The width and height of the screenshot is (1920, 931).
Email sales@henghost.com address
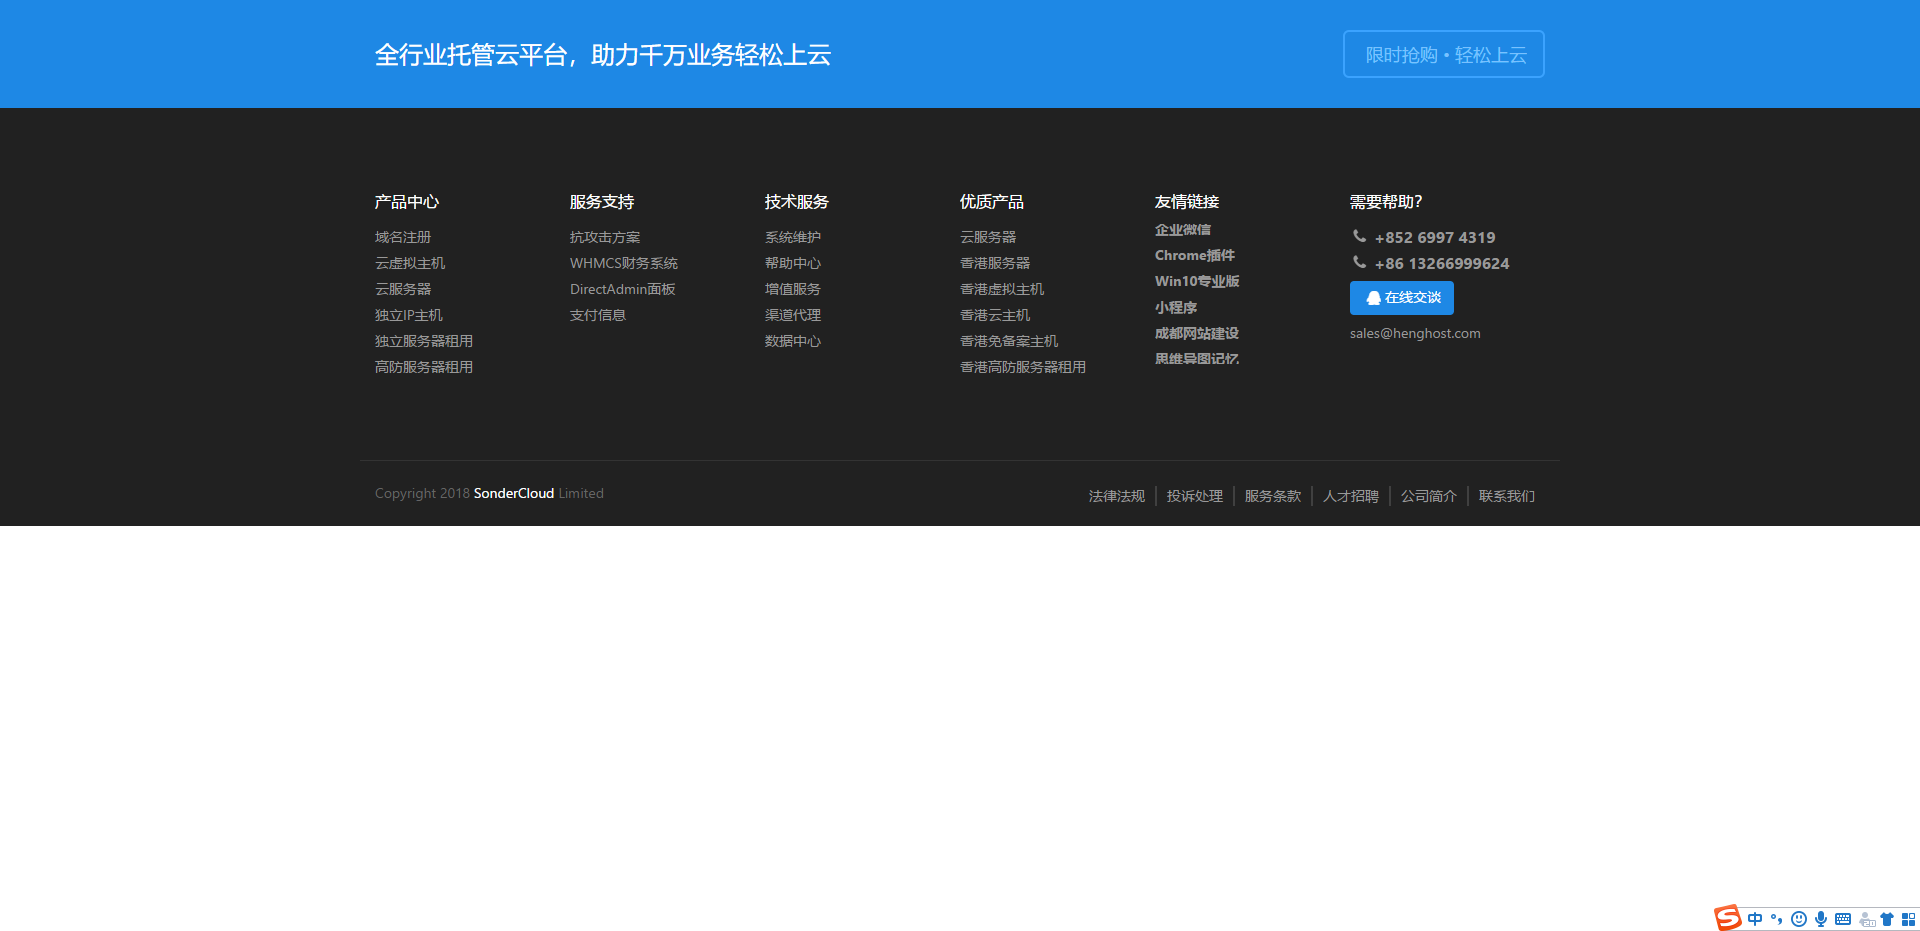[1415, 334]
